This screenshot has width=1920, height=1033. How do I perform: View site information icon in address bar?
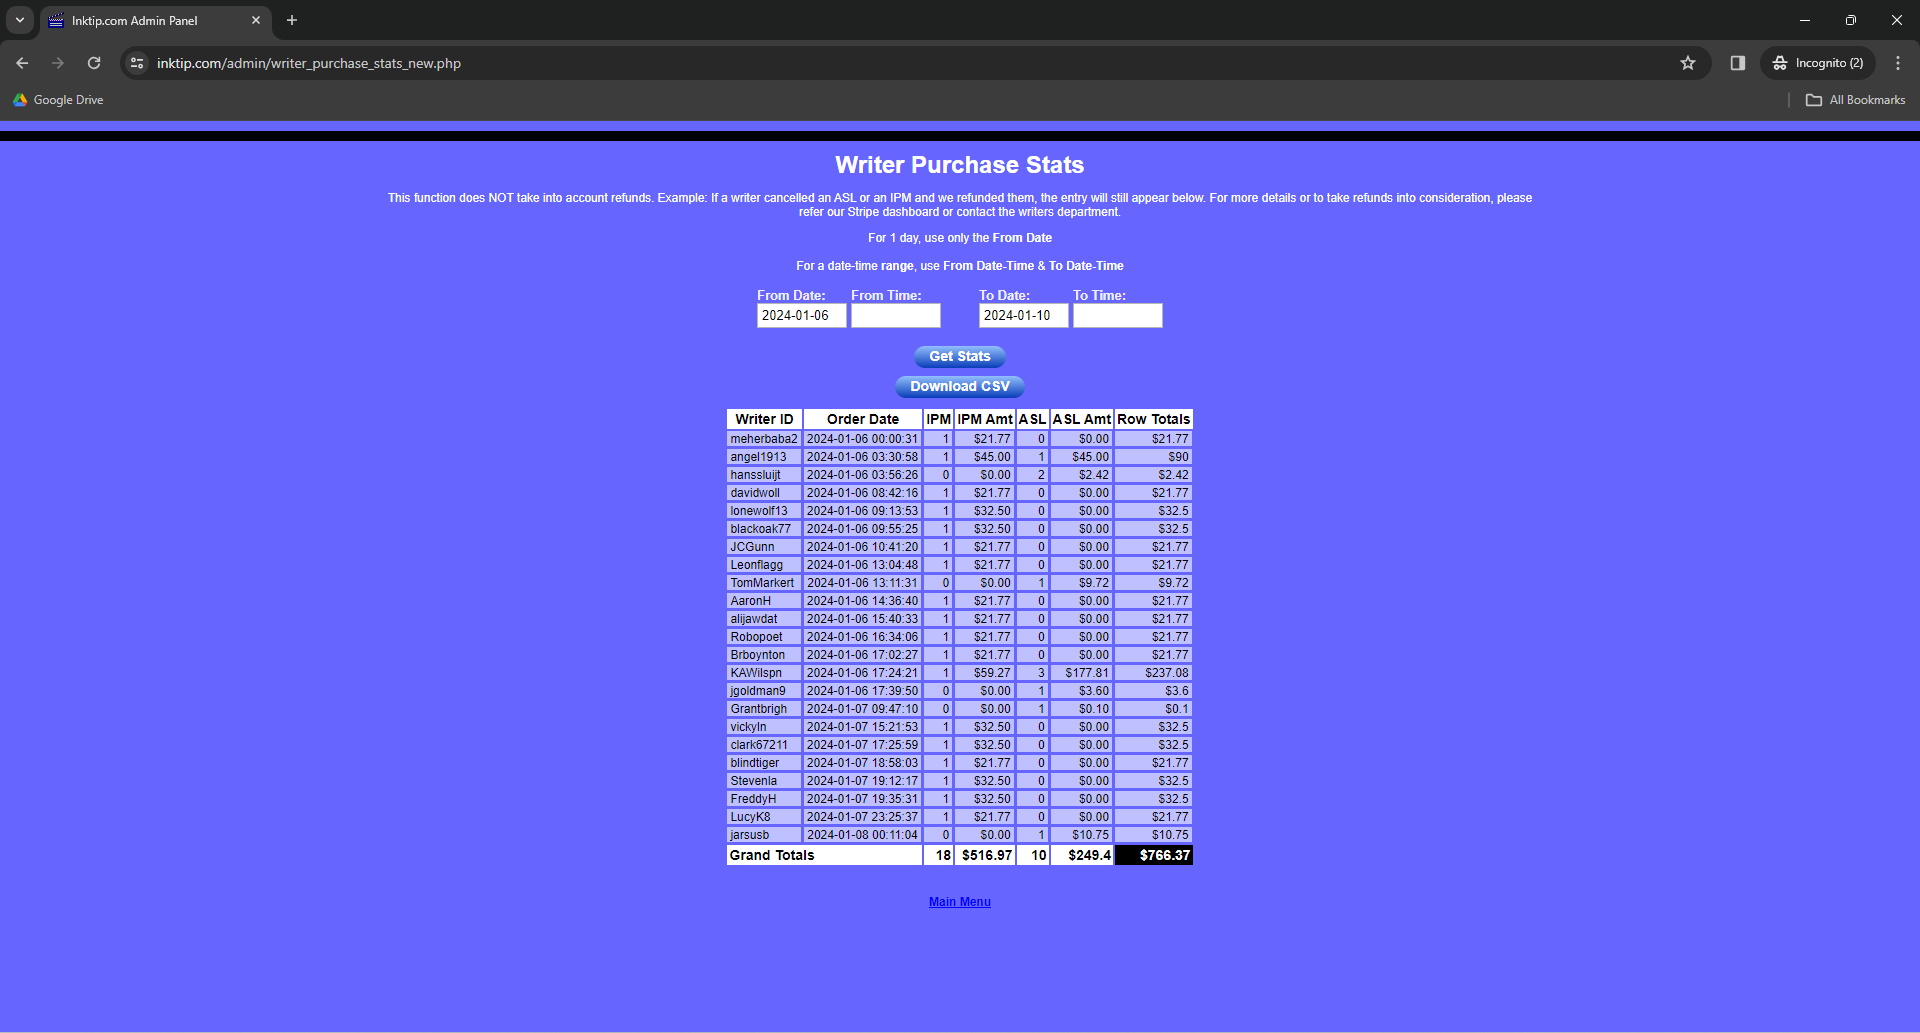pyautogui.click(x=138, y=63)
